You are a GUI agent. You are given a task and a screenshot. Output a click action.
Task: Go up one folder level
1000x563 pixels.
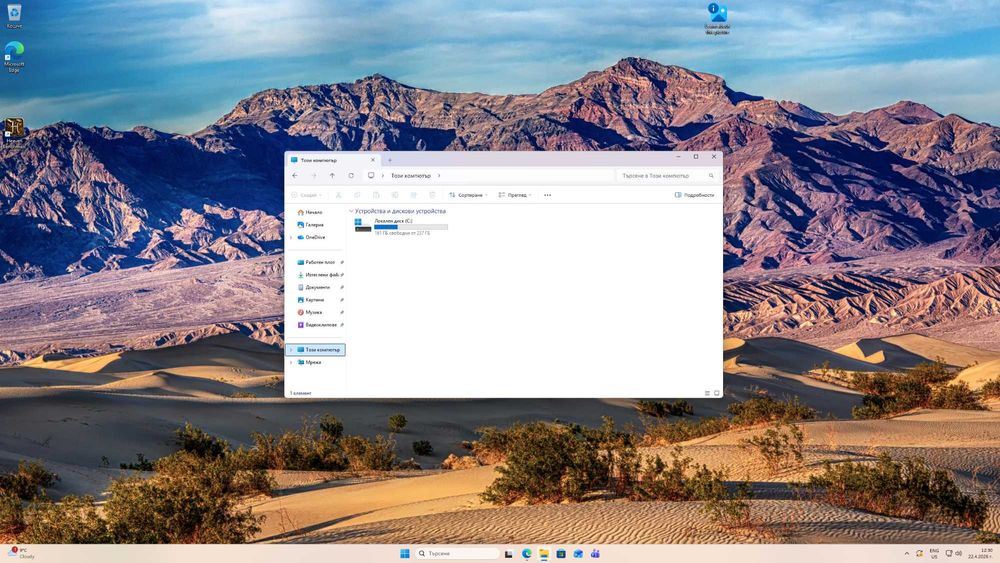tap(332, 175)
